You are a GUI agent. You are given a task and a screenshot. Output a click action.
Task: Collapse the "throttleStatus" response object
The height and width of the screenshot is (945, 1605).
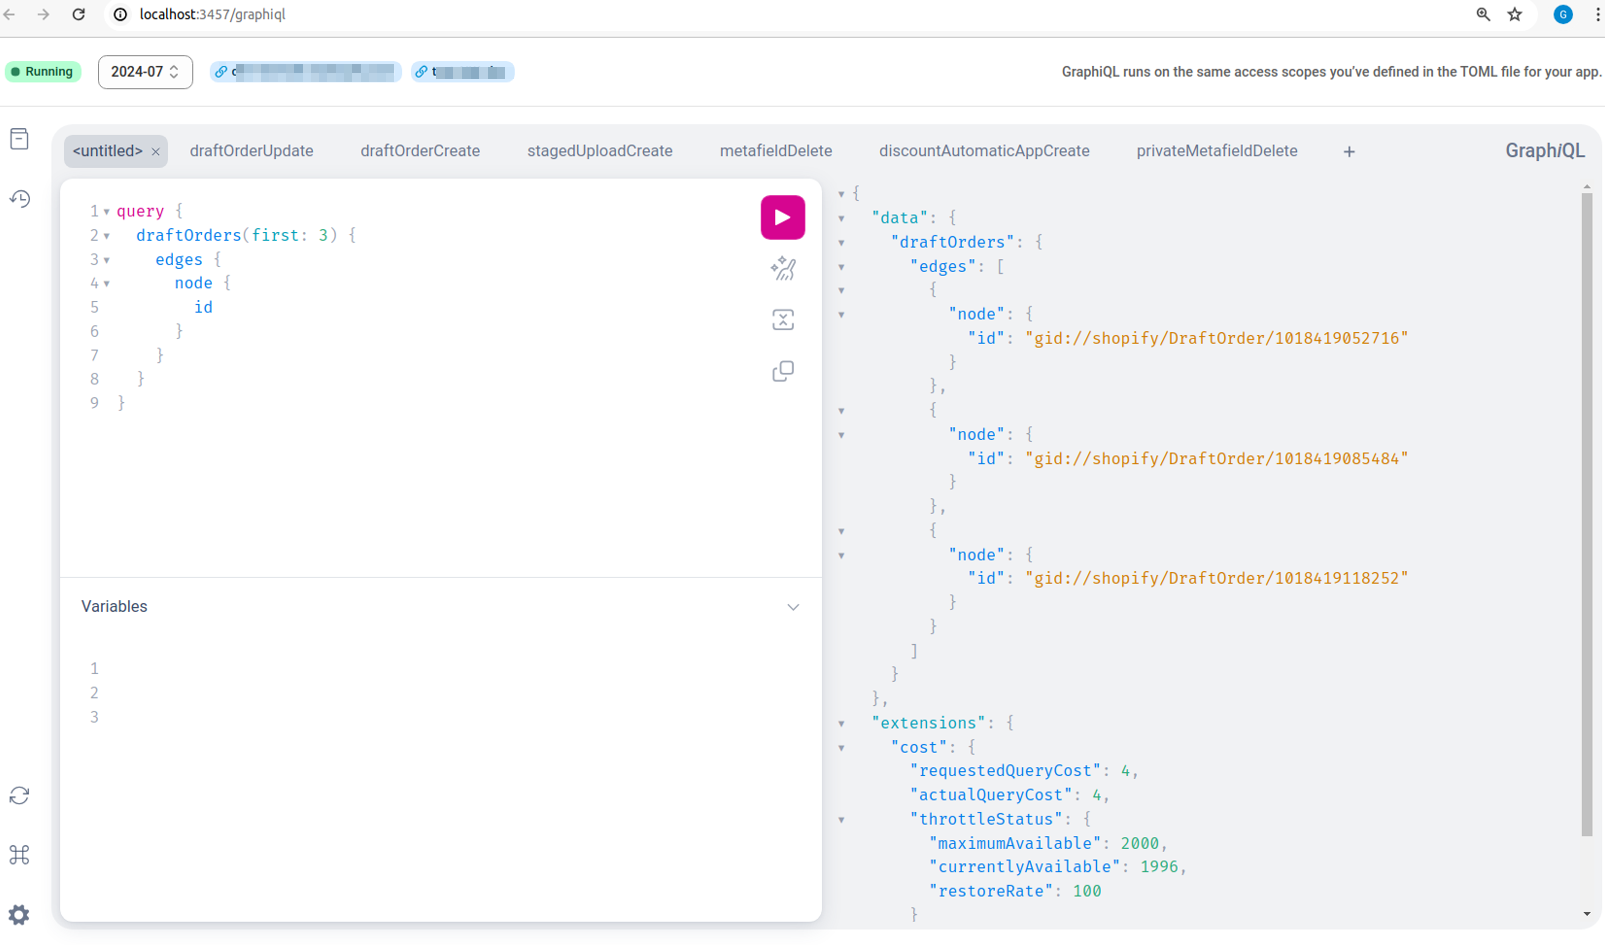coord(841,820)
